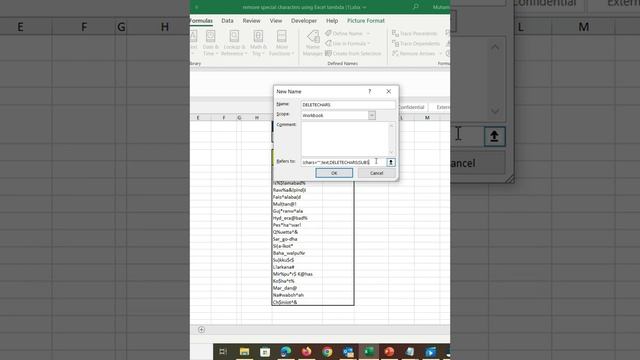Open Google Chrome from taskbar
The image size is (640, 360).
(x=327, y=351)
